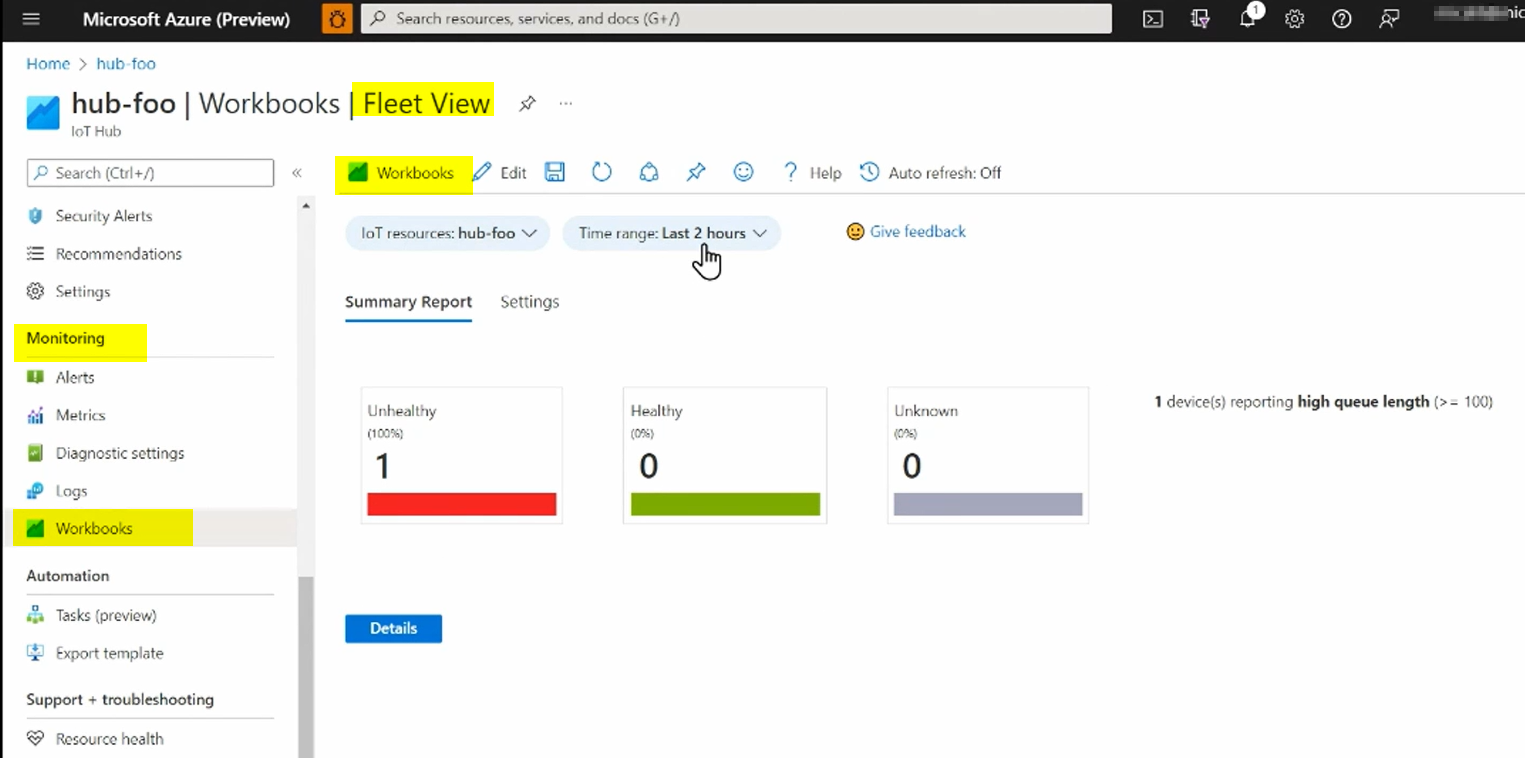Open Help in the workbook toolbar
Viewport: 1525px width, 758px height.
[x=812, y=173]
